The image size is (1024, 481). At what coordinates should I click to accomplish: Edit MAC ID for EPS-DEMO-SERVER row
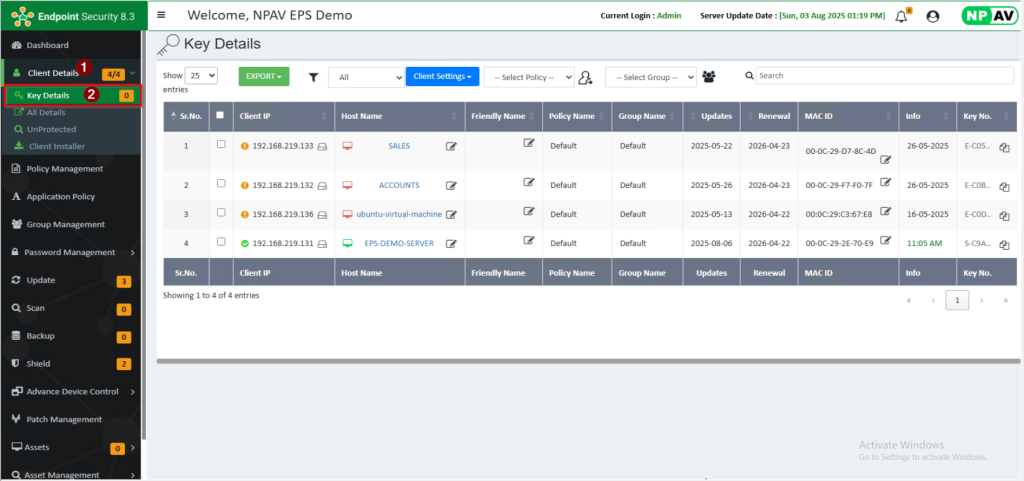click(x=885, y=240)
